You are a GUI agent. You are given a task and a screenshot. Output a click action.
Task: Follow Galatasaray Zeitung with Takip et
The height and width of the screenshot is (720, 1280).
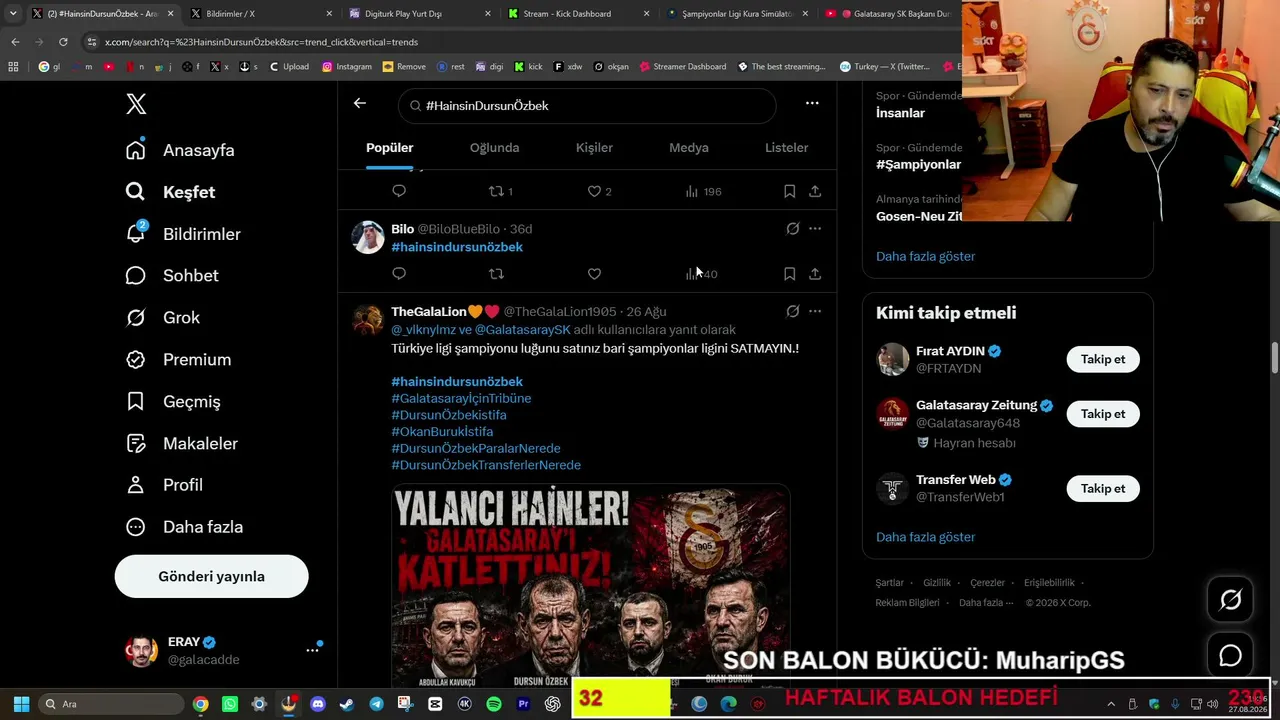(1103, 414)
